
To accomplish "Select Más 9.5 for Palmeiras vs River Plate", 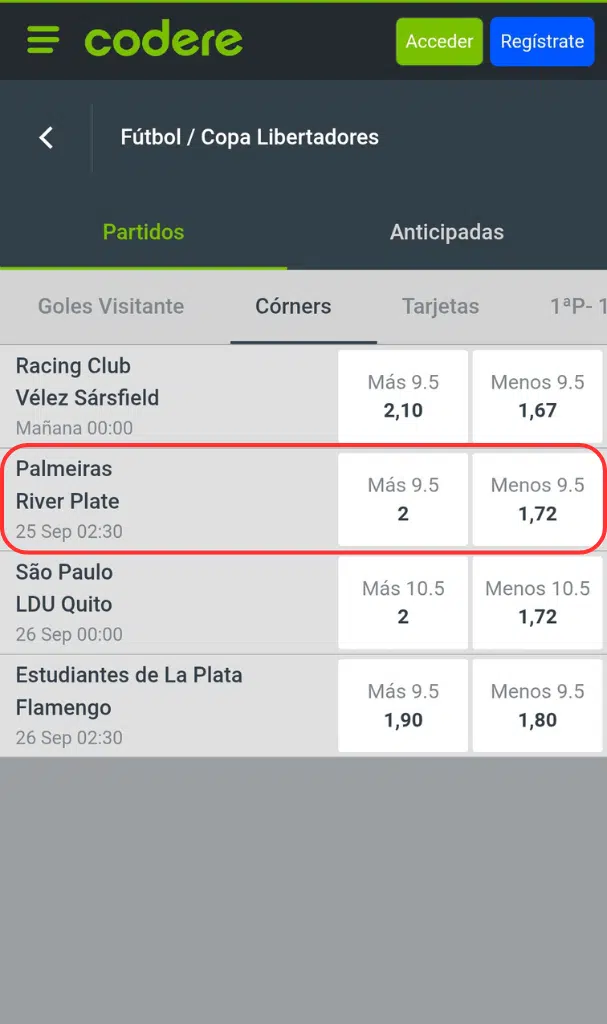I will point(403,499).
